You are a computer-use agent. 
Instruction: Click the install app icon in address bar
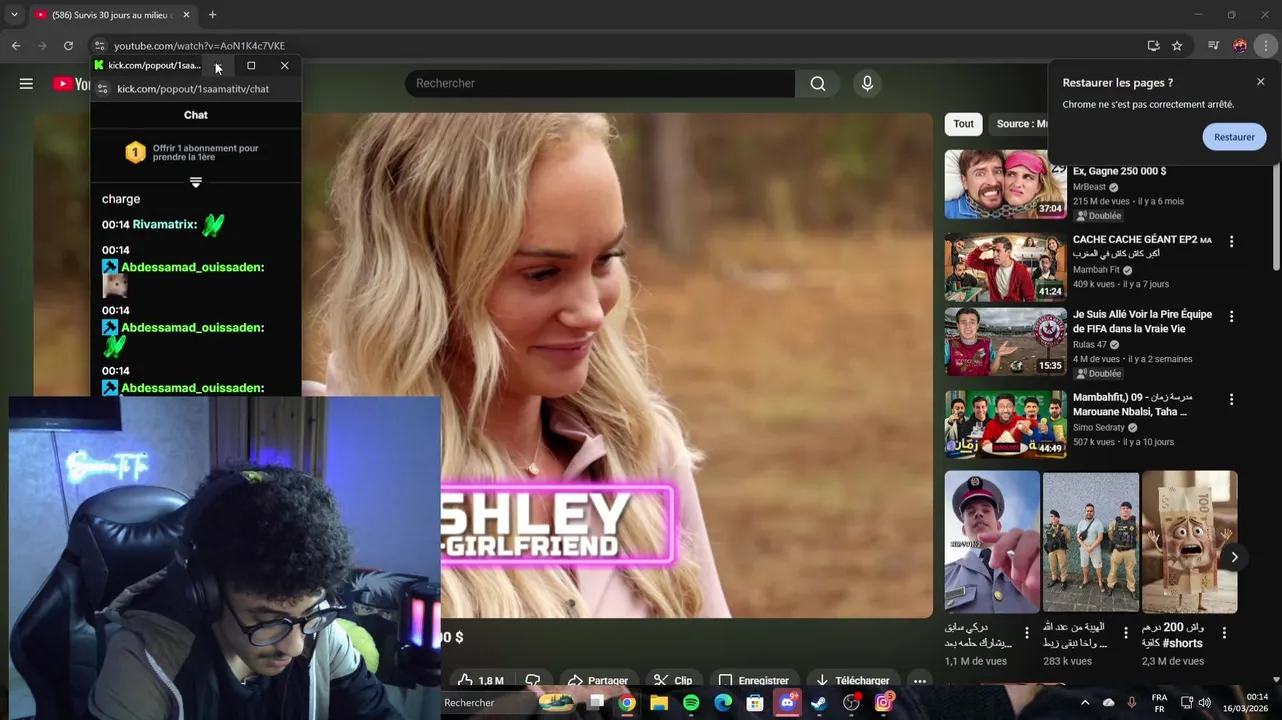[x=1153, y=46]
